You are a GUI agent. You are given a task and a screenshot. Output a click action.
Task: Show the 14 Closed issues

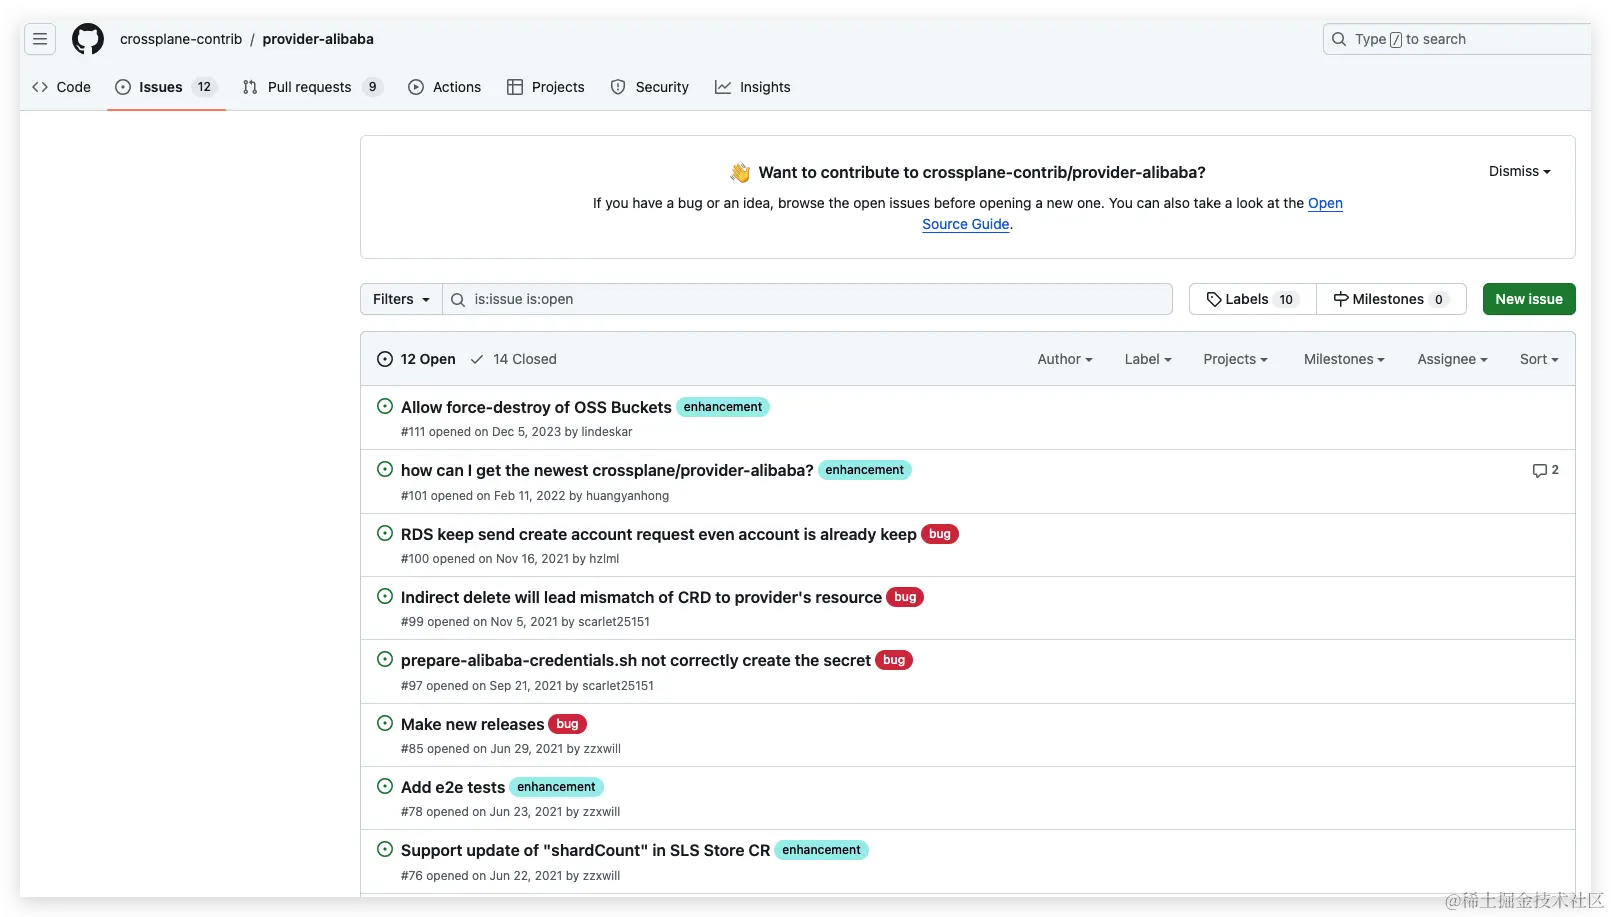[x=513, y=359]
